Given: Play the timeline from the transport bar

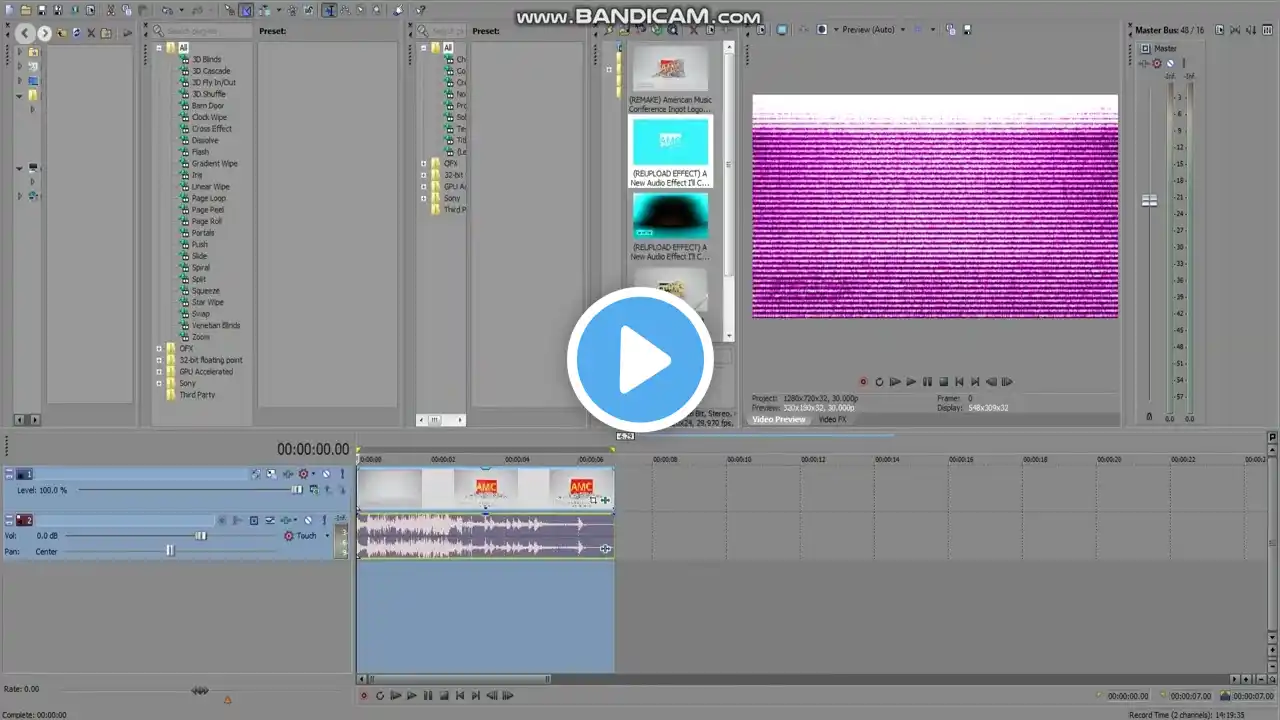Looking at the screenshot, I should click(411, 695).
